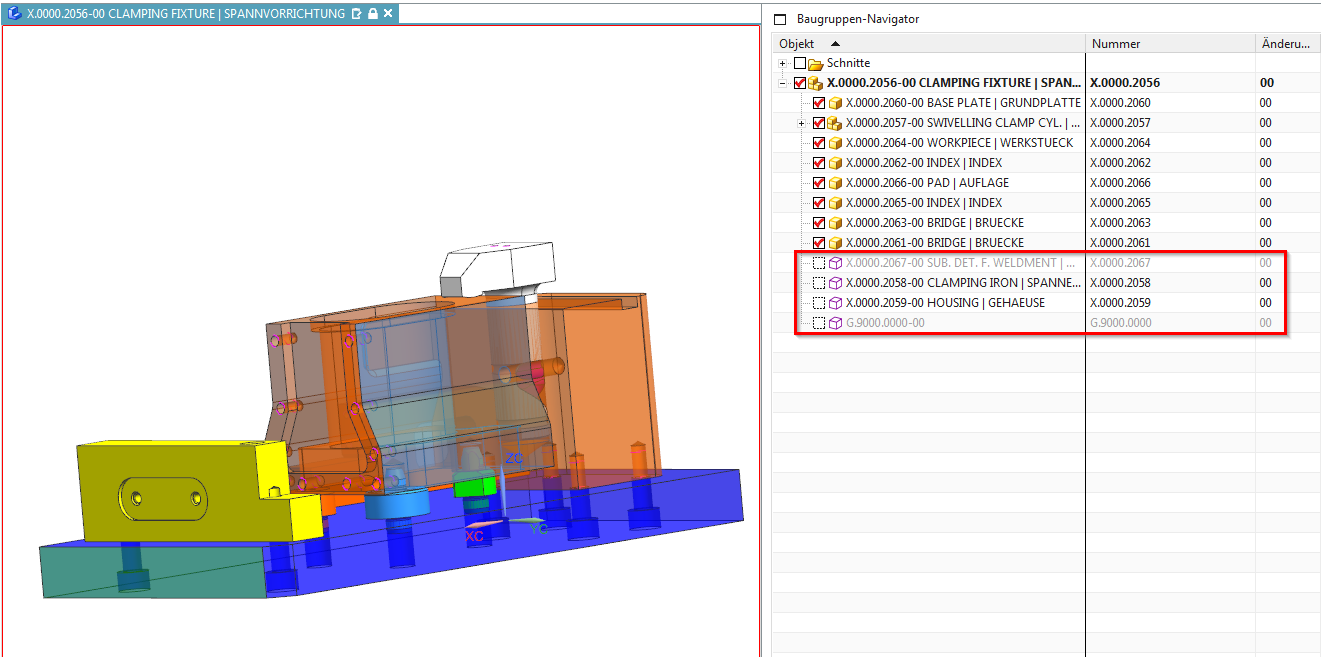Click the Baugruppen-Navigator panel icon

780,19
